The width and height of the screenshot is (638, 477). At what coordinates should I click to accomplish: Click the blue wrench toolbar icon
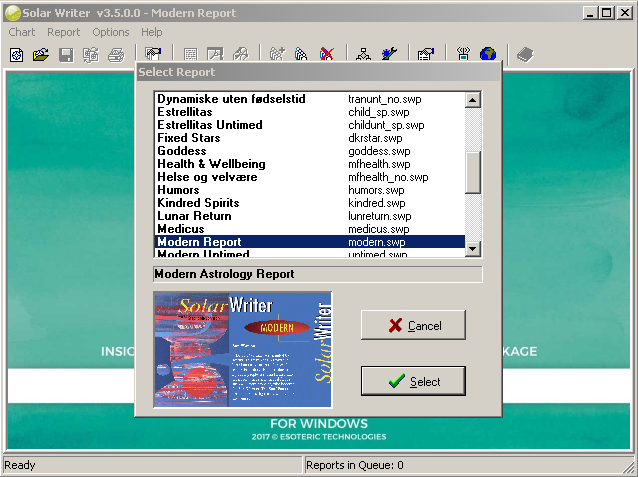[389, 54]
